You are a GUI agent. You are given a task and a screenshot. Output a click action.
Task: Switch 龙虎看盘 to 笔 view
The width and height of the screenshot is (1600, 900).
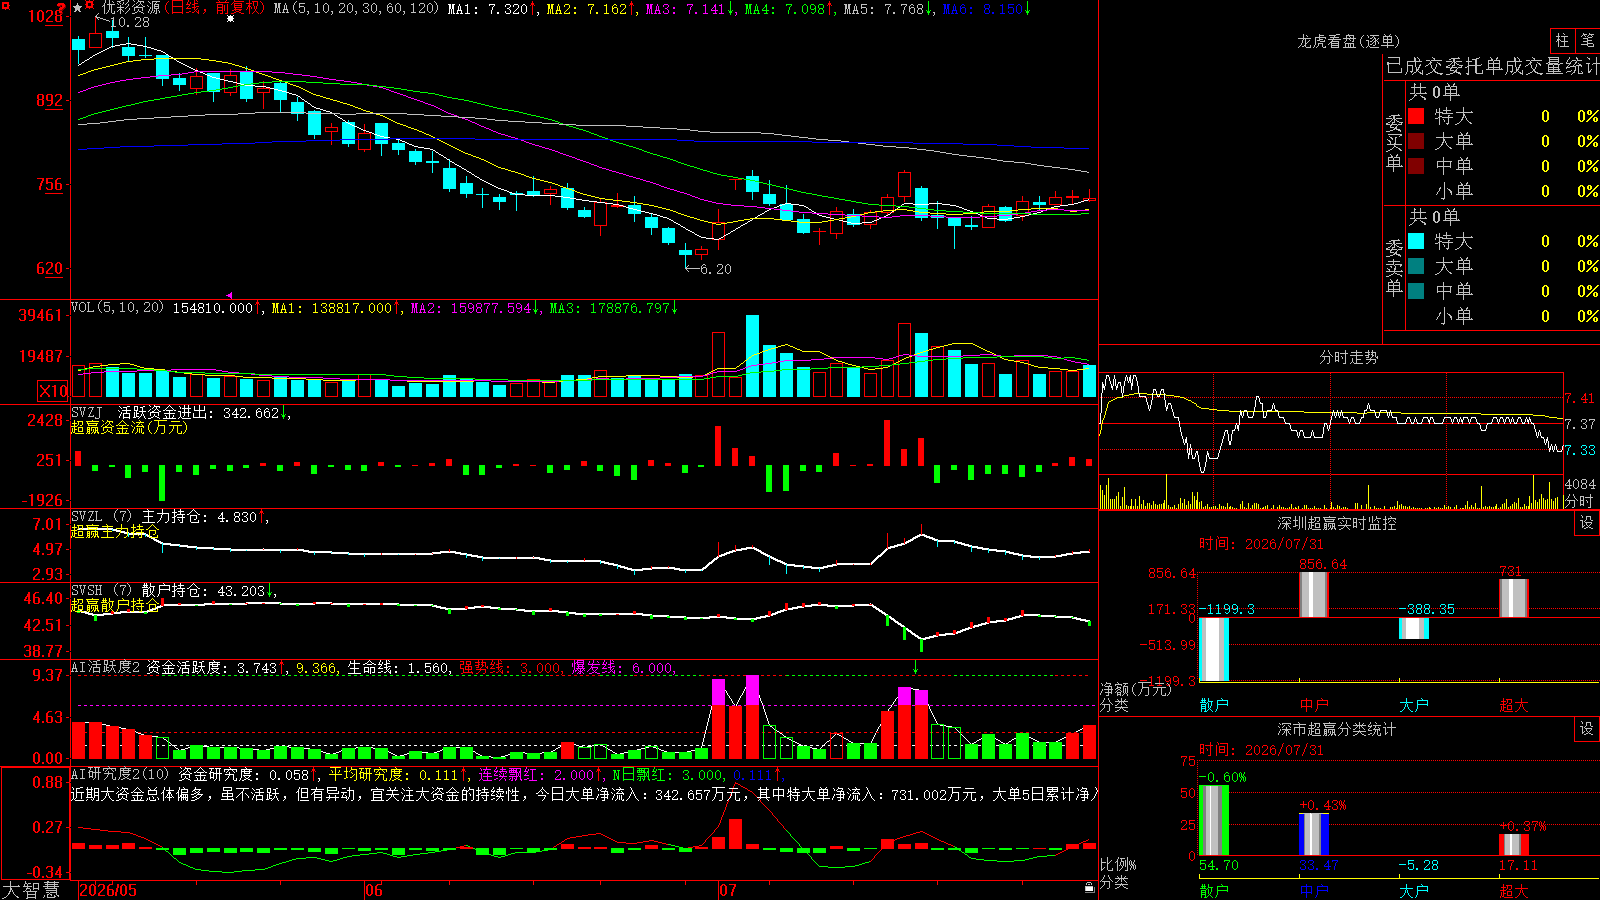(x=1587, y=41)
